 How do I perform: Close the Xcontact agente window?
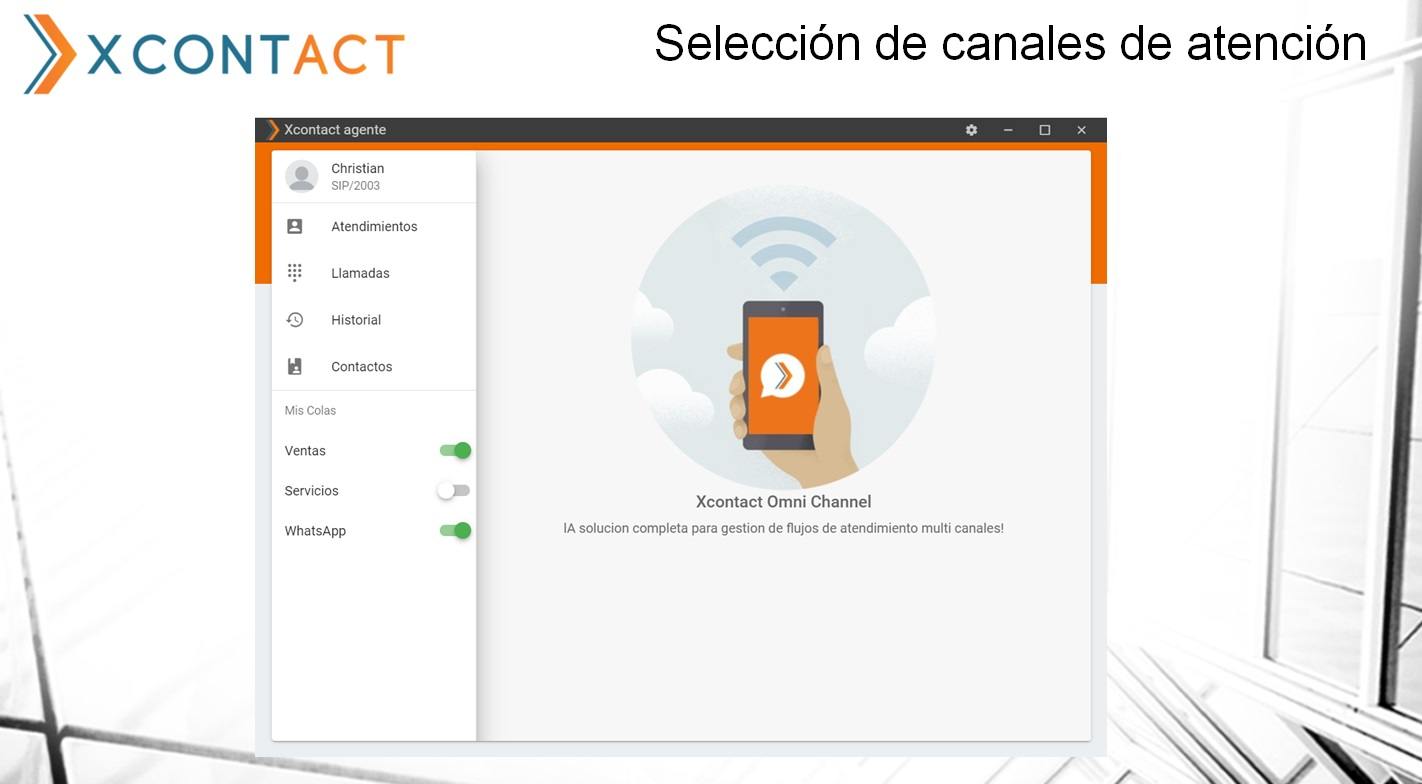click(1081, 130)
